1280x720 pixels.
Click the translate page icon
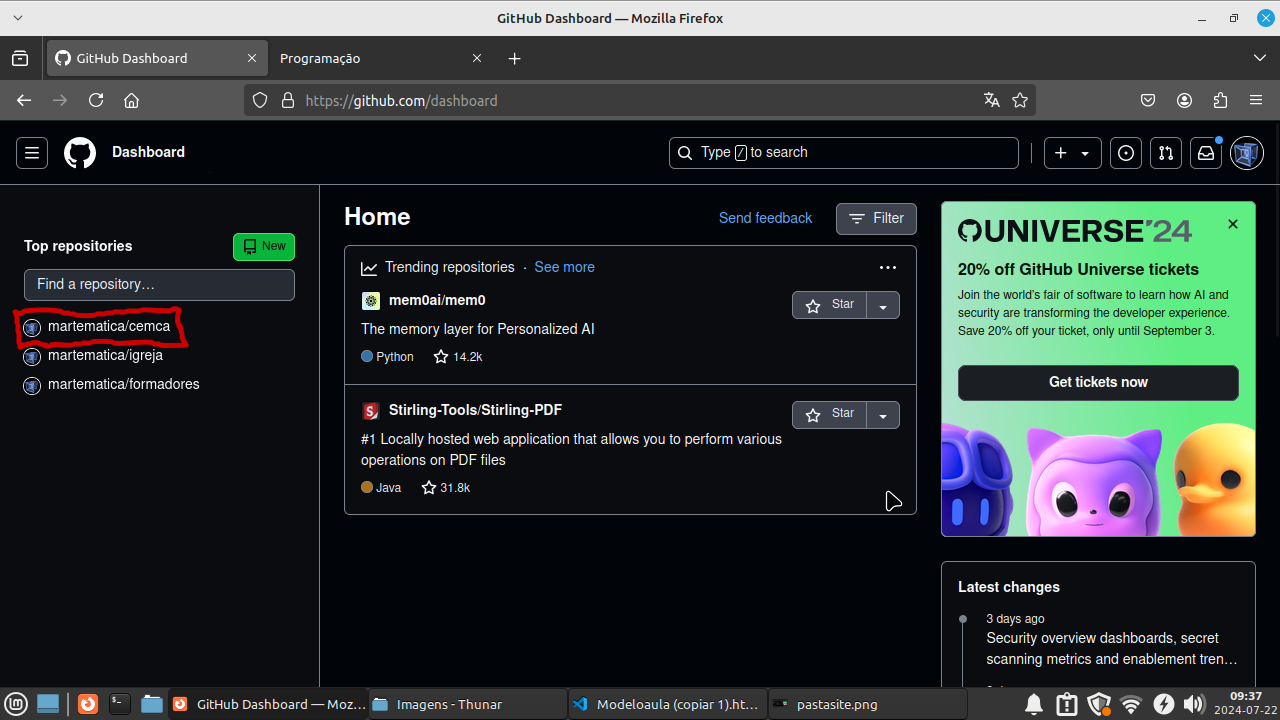tap(992, 100)
